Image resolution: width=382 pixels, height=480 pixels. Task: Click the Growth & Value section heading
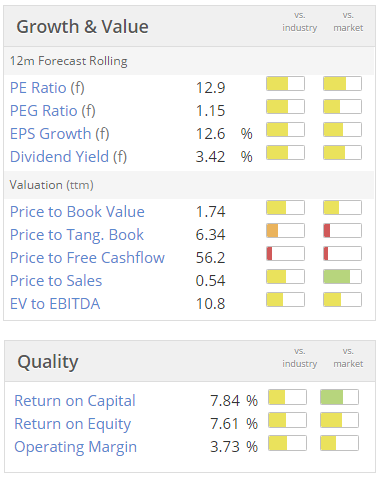tap(82, 27)
